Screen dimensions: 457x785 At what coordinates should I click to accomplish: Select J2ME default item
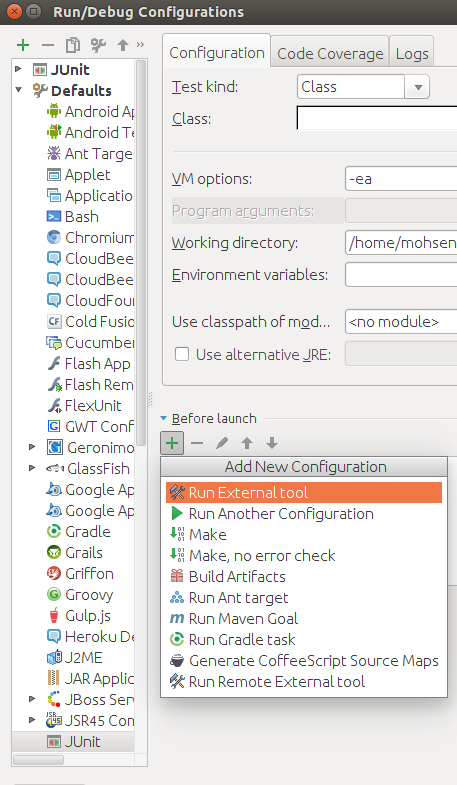(x=75, y=657)
